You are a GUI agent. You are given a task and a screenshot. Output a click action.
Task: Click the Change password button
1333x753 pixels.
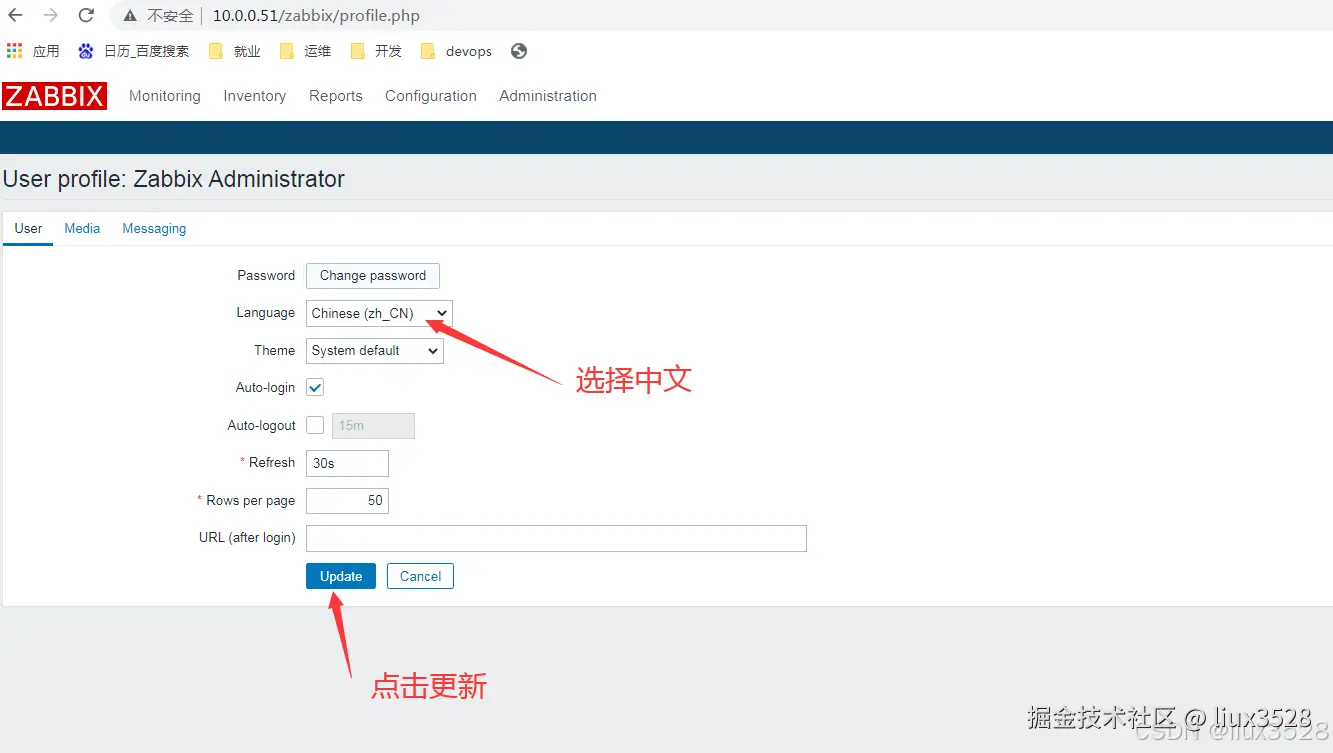point(372,275)
